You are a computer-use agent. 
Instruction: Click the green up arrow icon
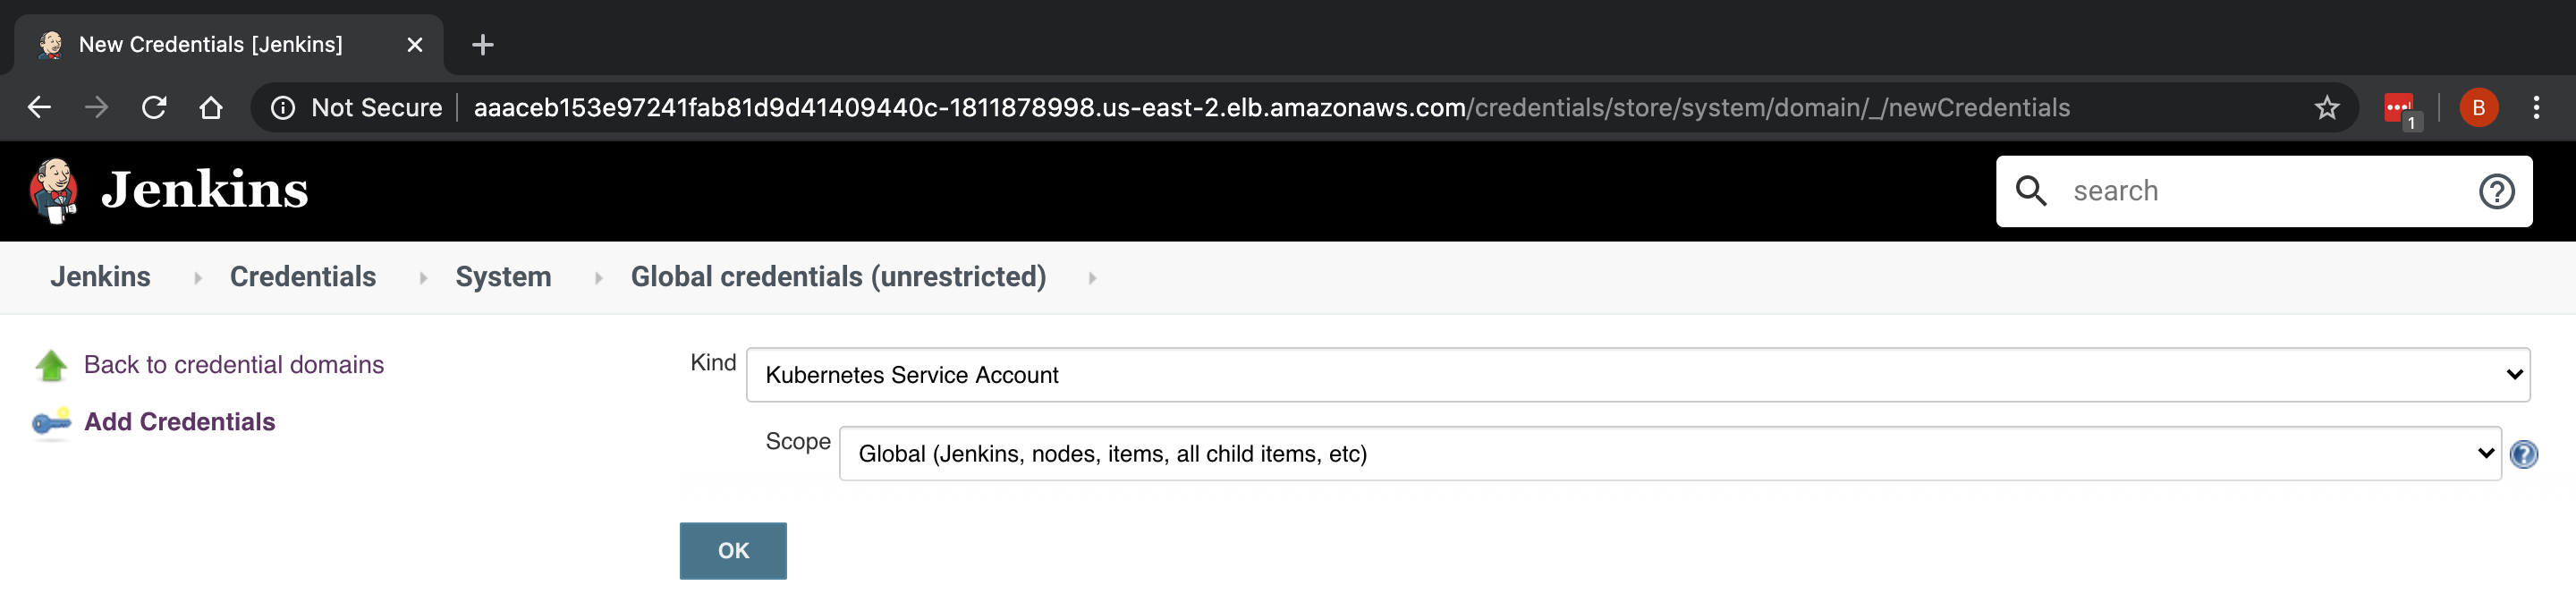(x=51, y=366)
